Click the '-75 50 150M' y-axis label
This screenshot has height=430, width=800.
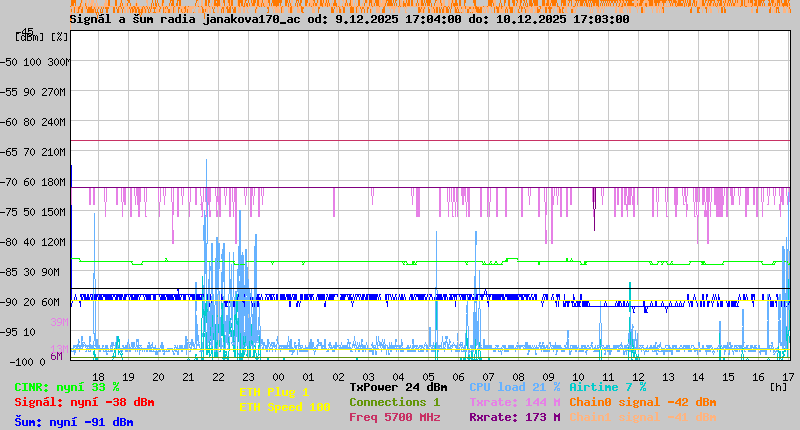pyautogui.click(x=33, y=212)
